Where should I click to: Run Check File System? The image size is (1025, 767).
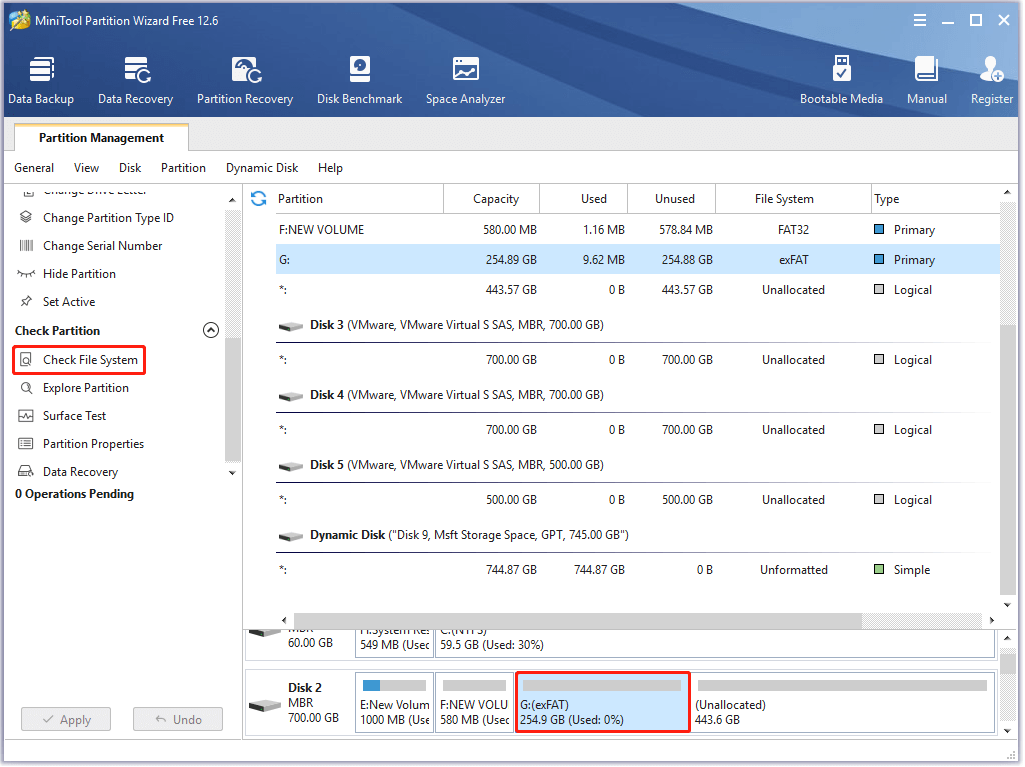coord(79,360)
